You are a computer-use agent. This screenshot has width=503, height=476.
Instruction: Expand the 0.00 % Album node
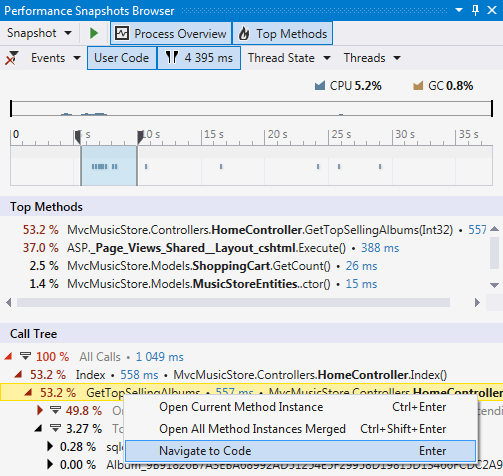[50, 464]
